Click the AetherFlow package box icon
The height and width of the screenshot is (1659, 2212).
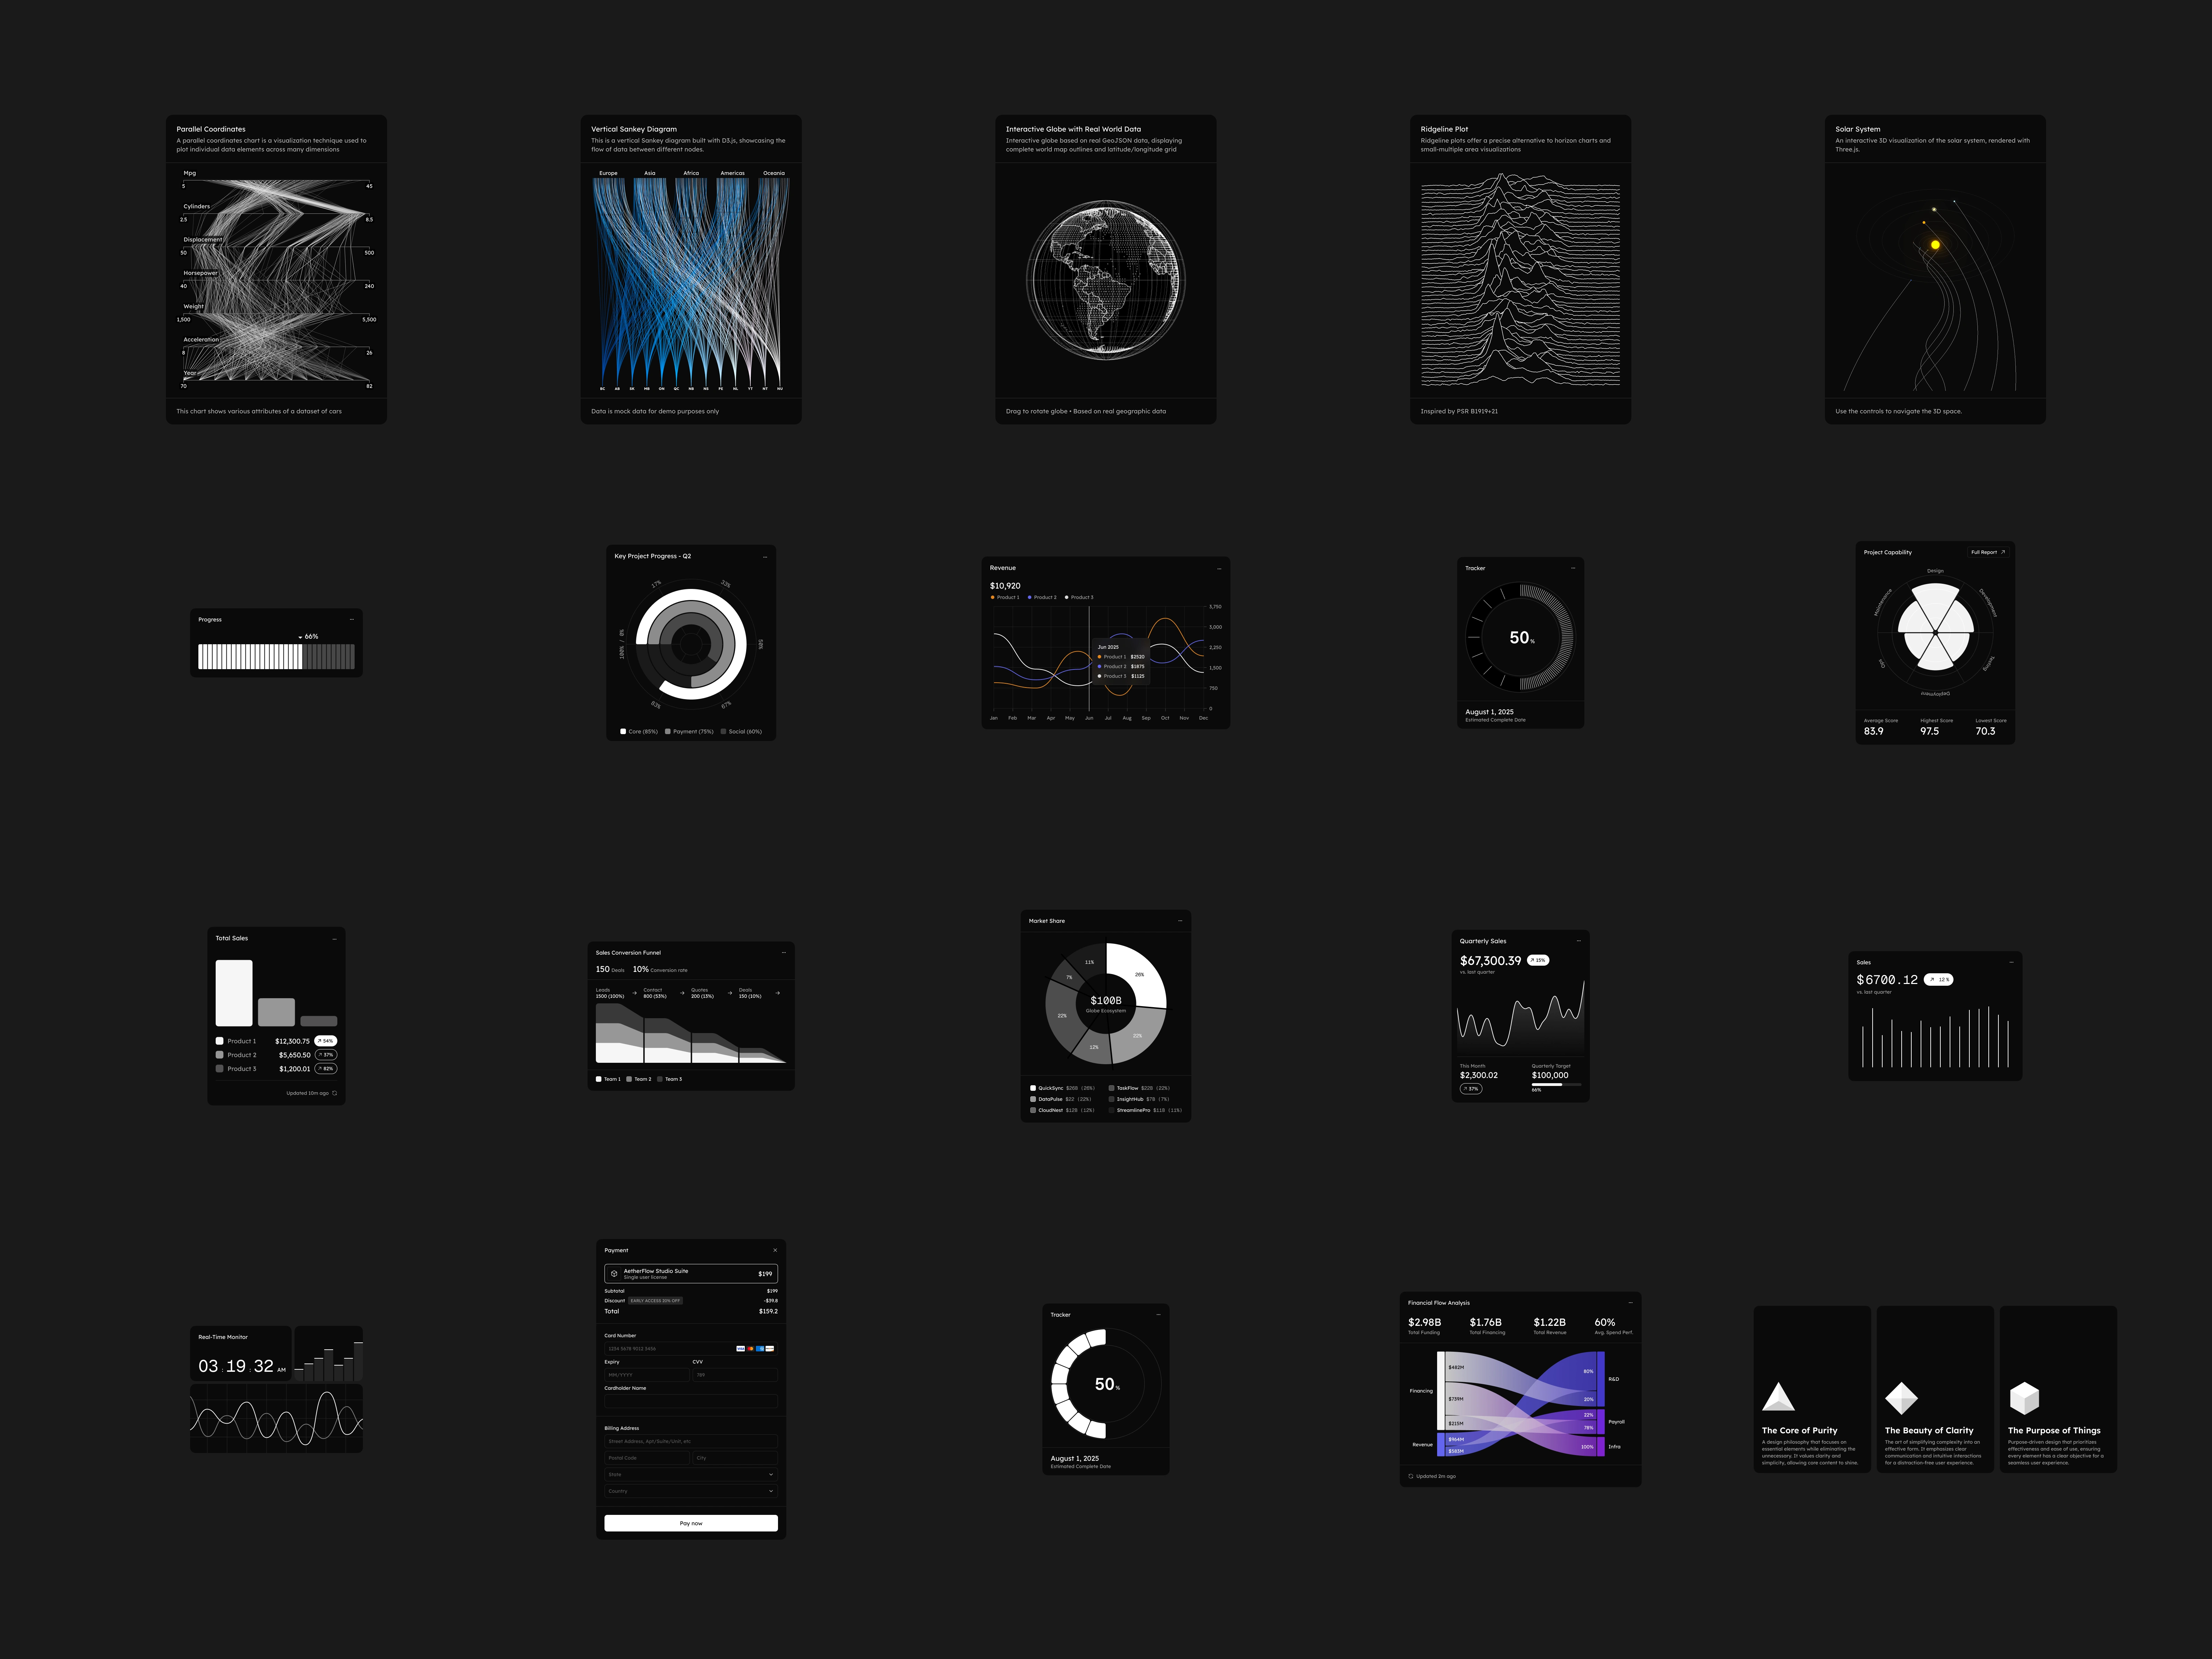click(614, 1274)
